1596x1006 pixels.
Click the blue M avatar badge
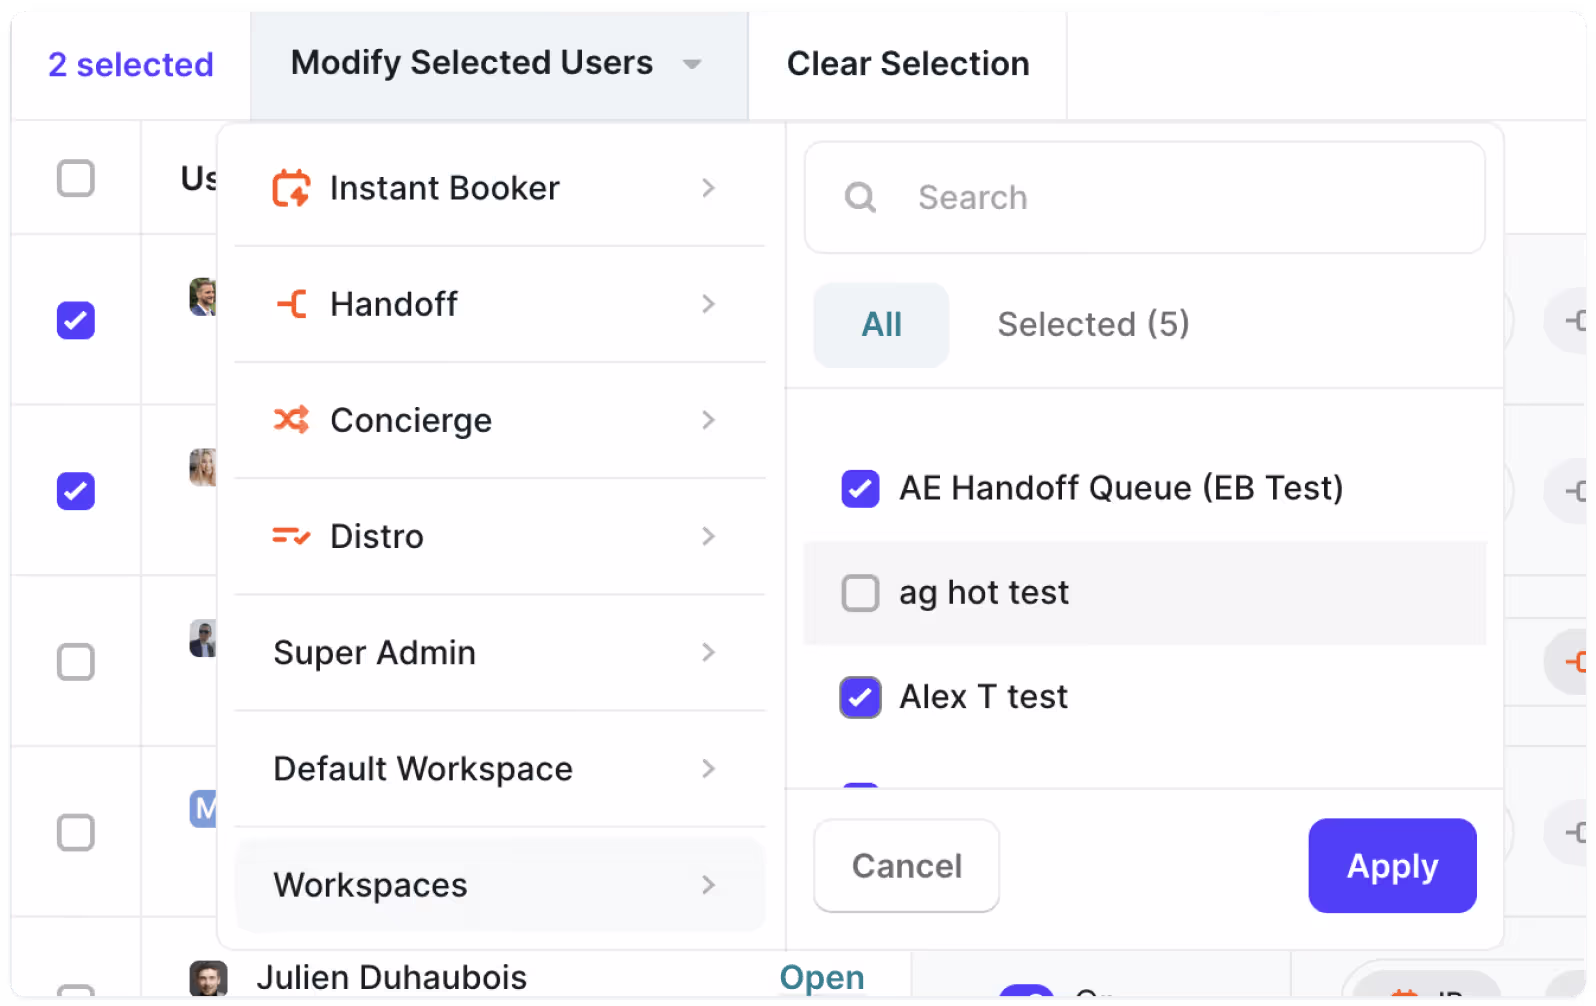pos(204,808)
